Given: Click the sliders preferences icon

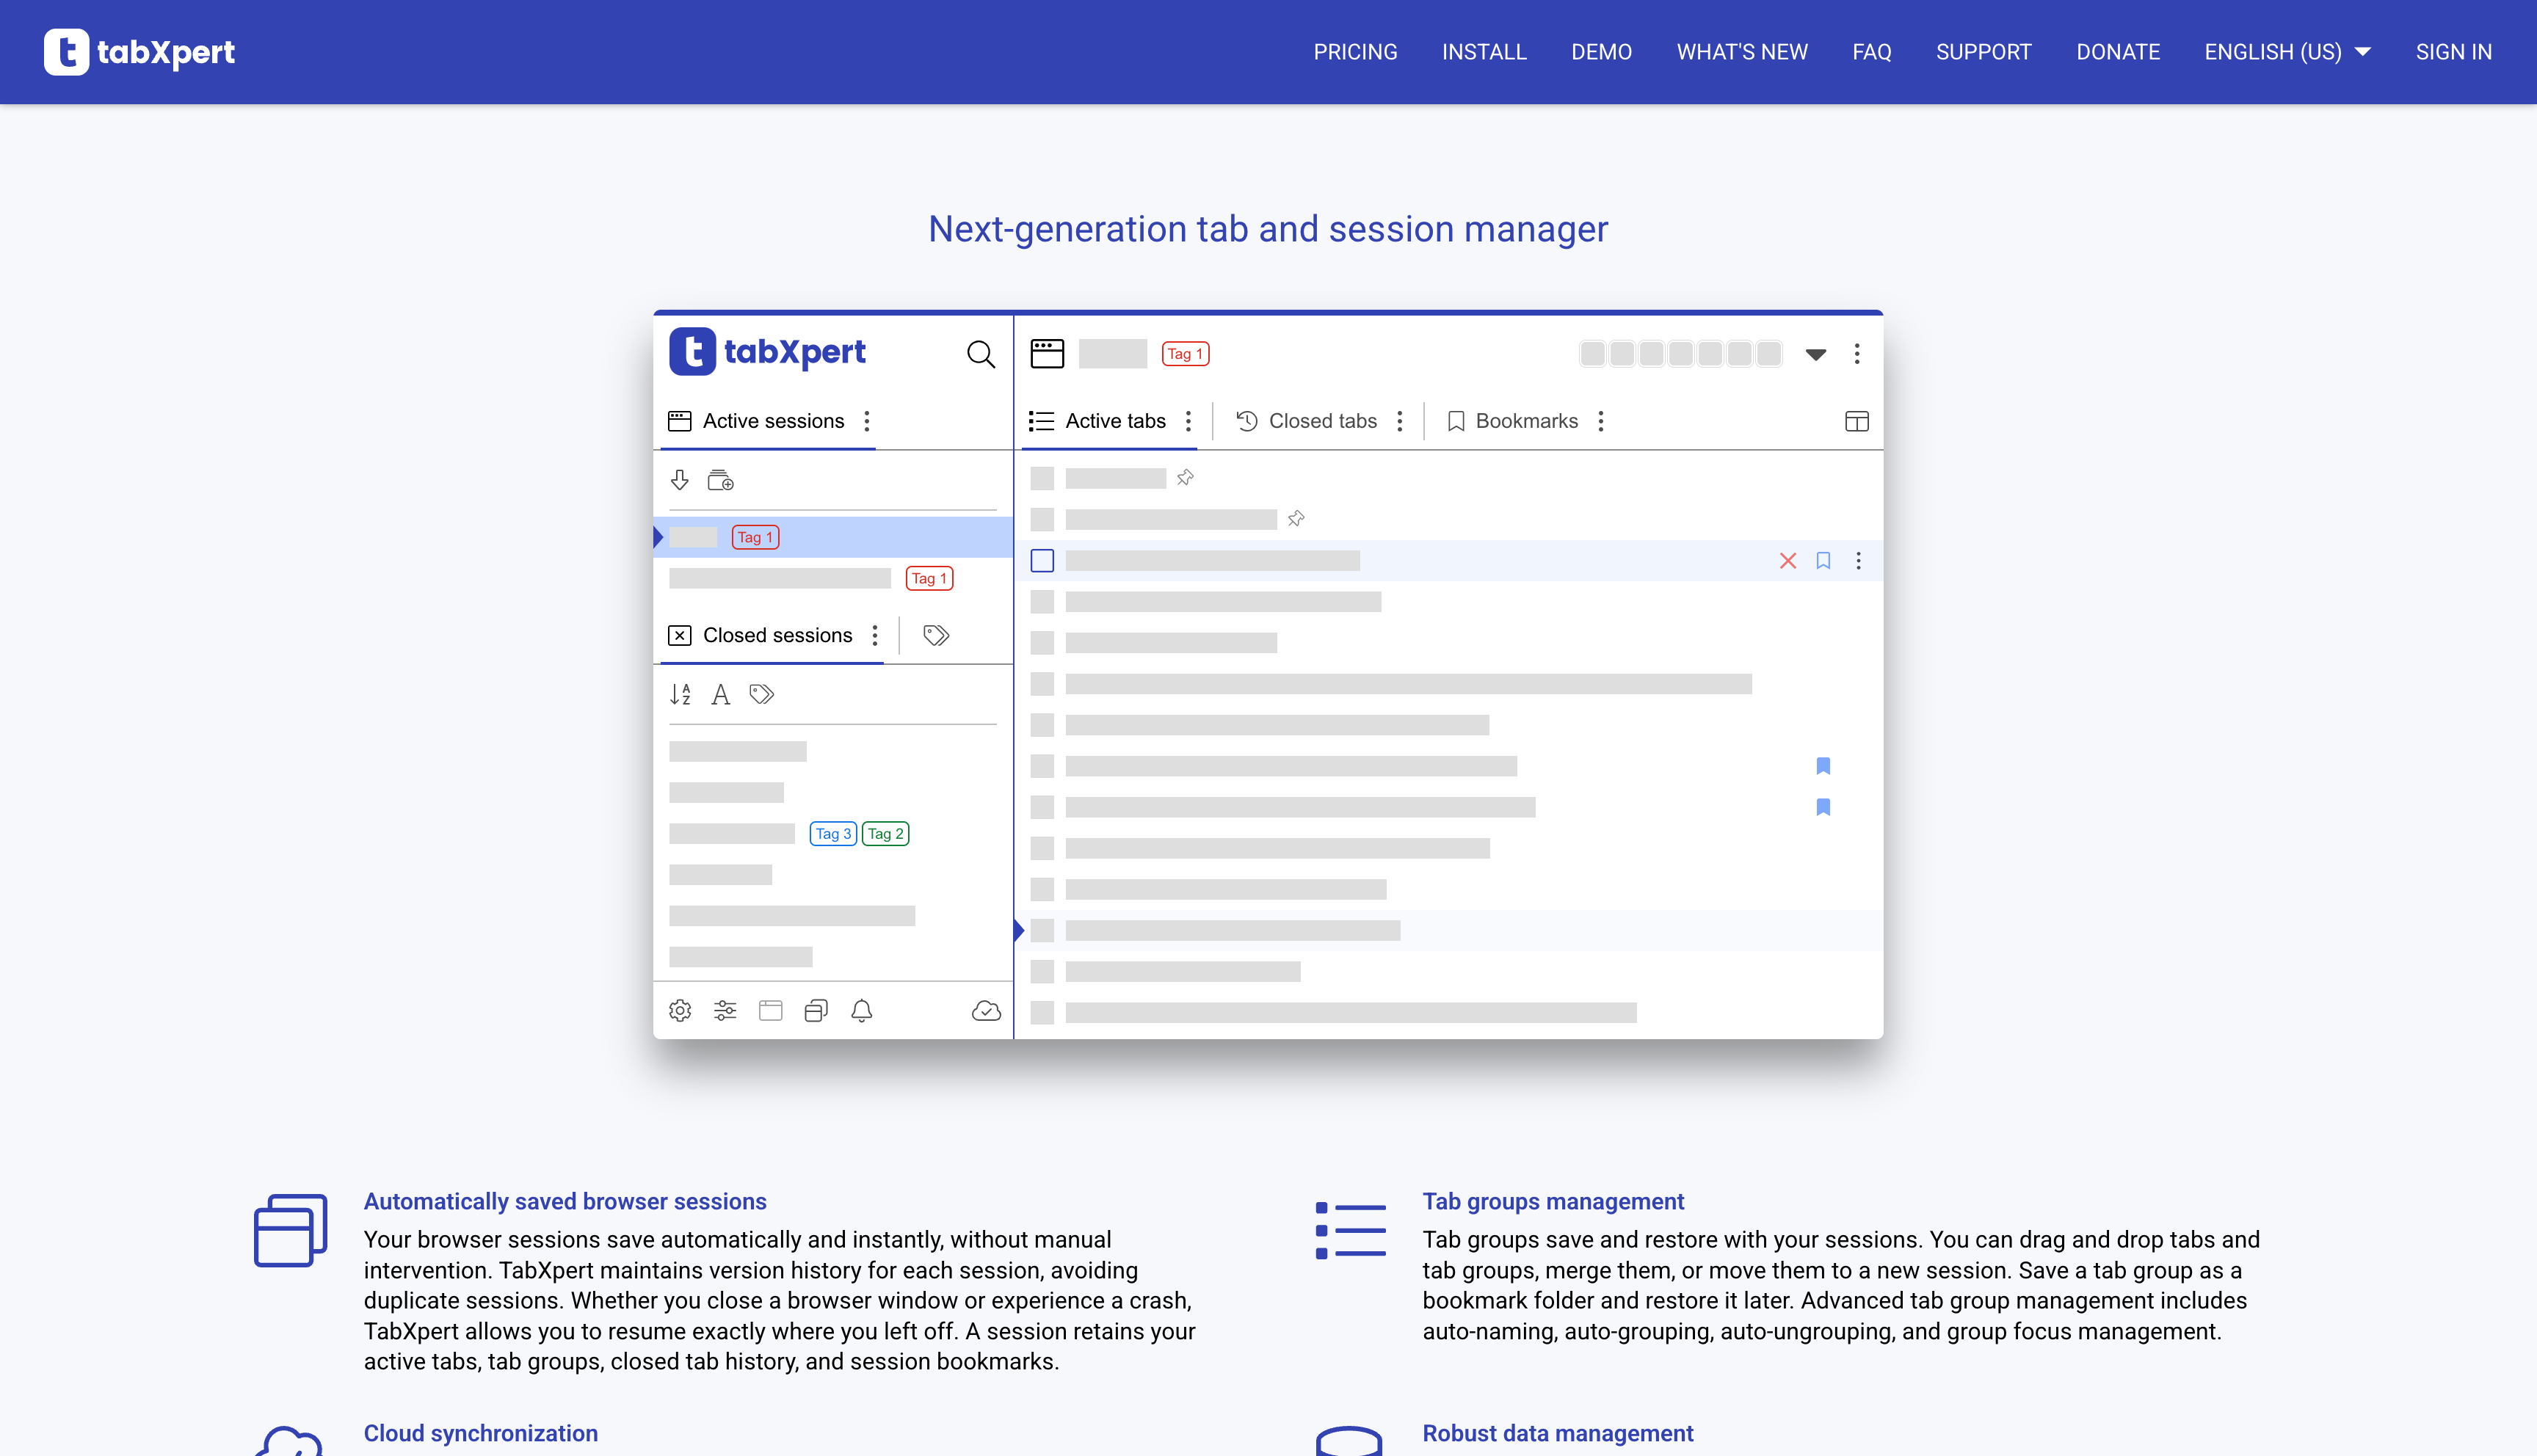Looking at the screenshot, I should coord(725,1011).
